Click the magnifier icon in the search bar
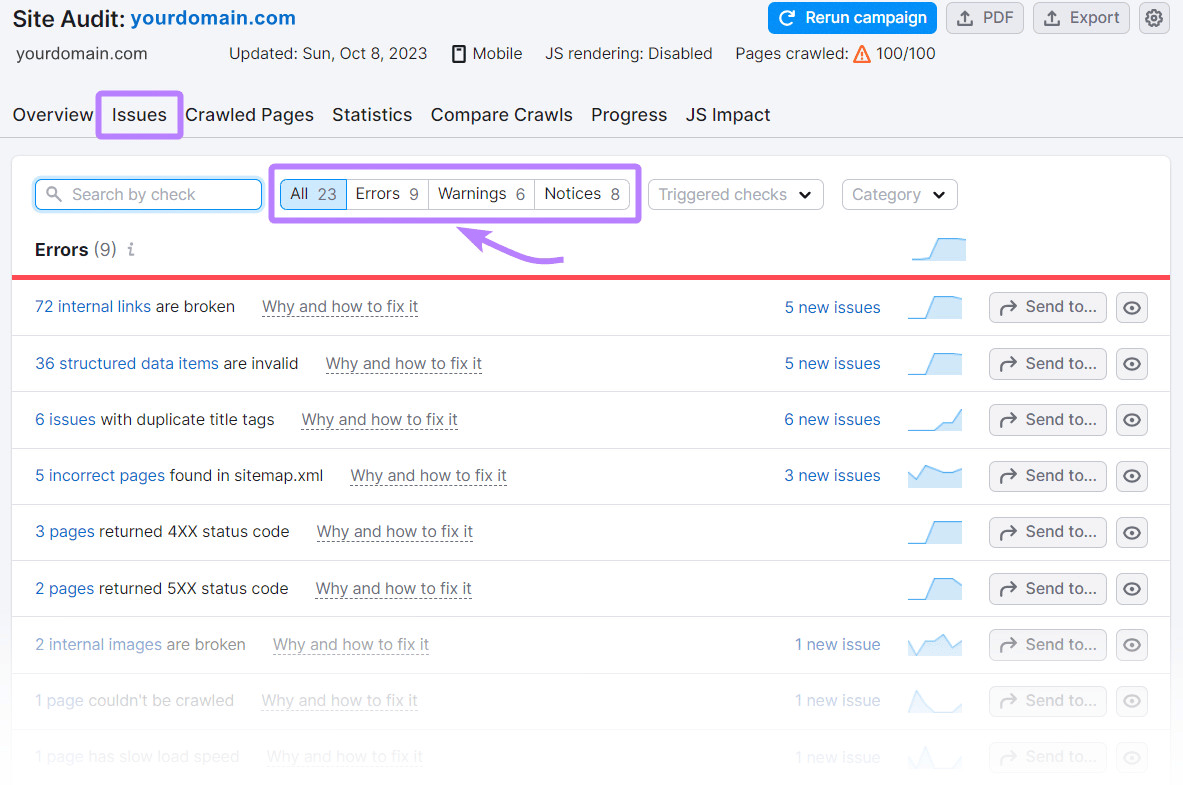This screenshot has width=1183, height=785. click(53, 194)
